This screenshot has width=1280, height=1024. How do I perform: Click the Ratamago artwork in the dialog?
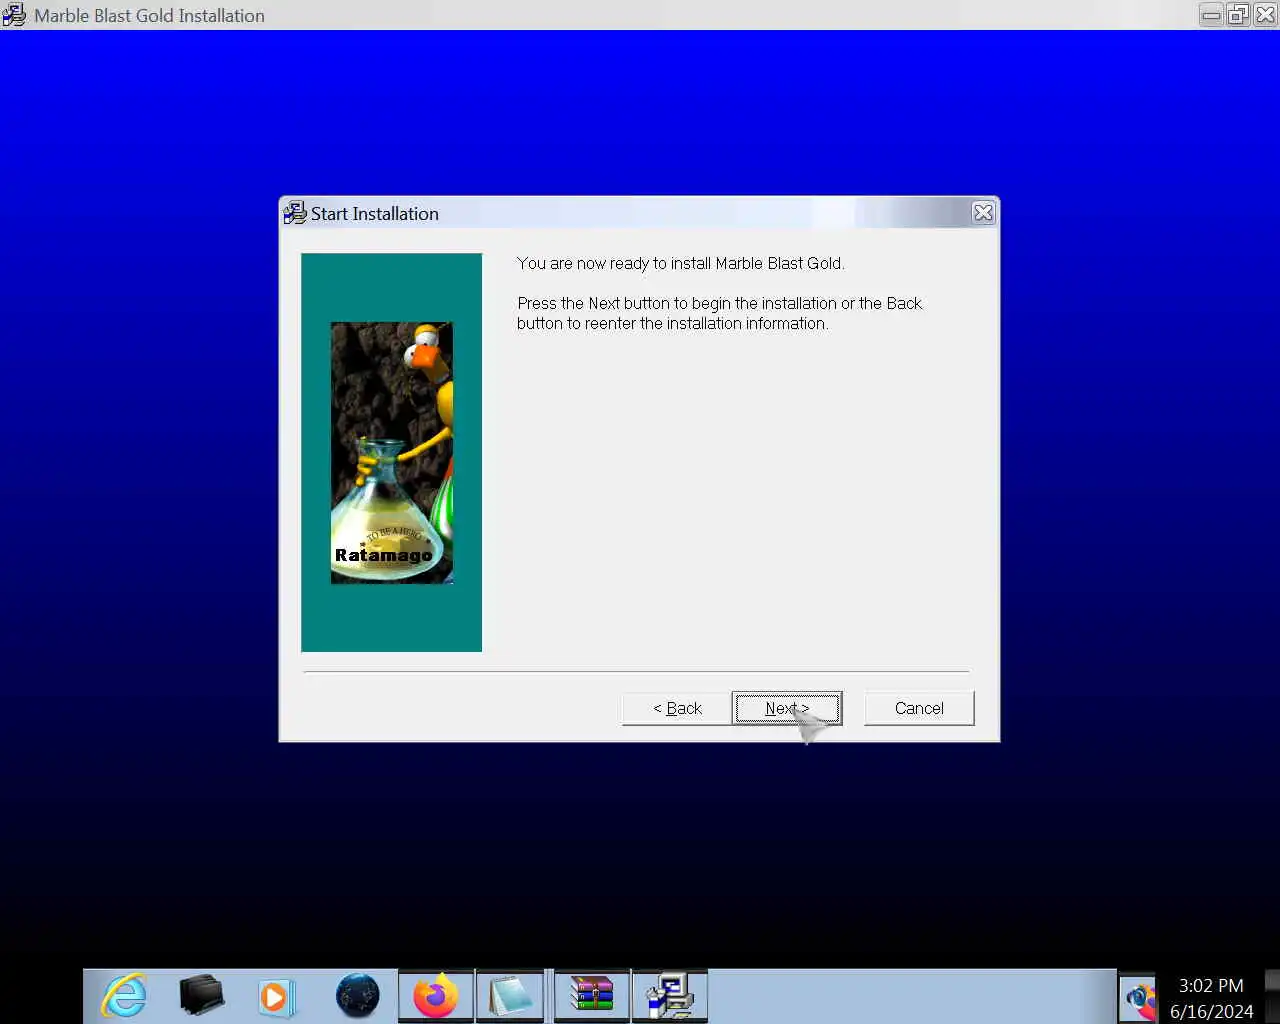pyautogui.click(x=392, y=452)
